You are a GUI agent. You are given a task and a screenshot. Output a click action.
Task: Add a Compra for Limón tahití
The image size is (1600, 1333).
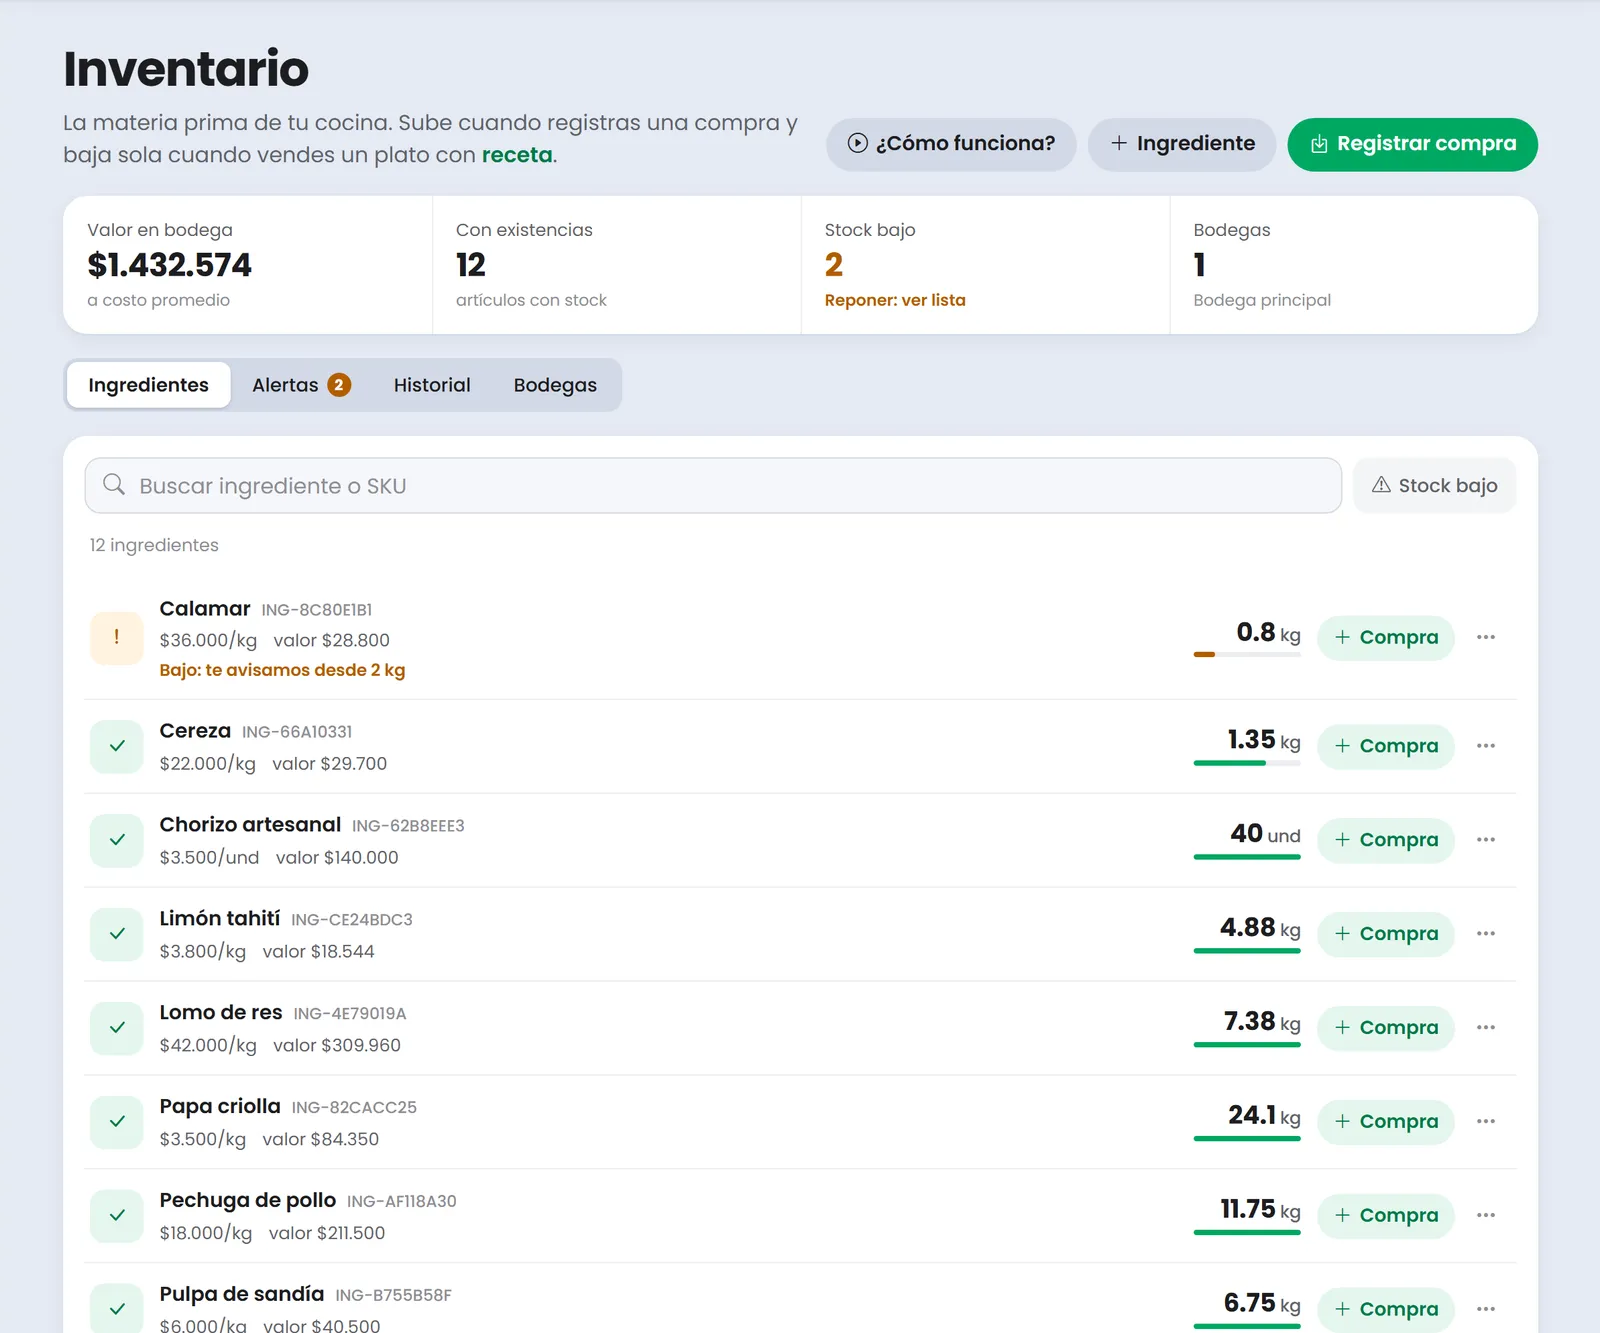(x=1385, y=934)
